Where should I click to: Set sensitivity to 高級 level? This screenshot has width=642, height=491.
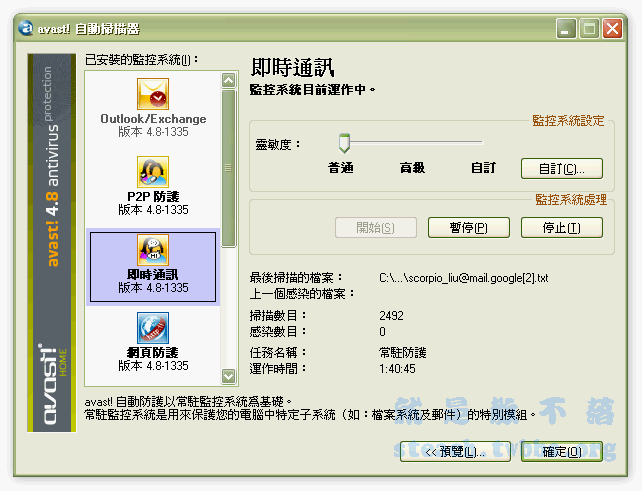(412, 167)
